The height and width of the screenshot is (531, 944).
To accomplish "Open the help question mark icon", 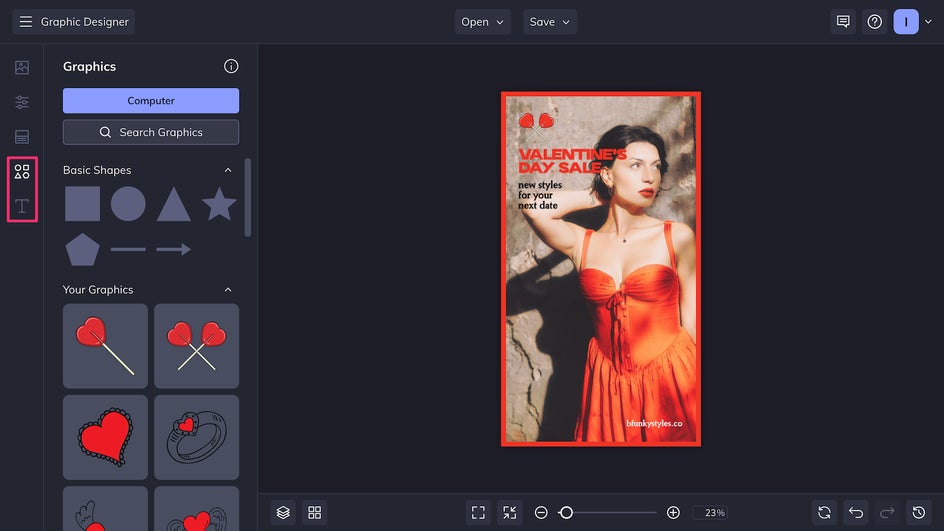I will point(874,22).
